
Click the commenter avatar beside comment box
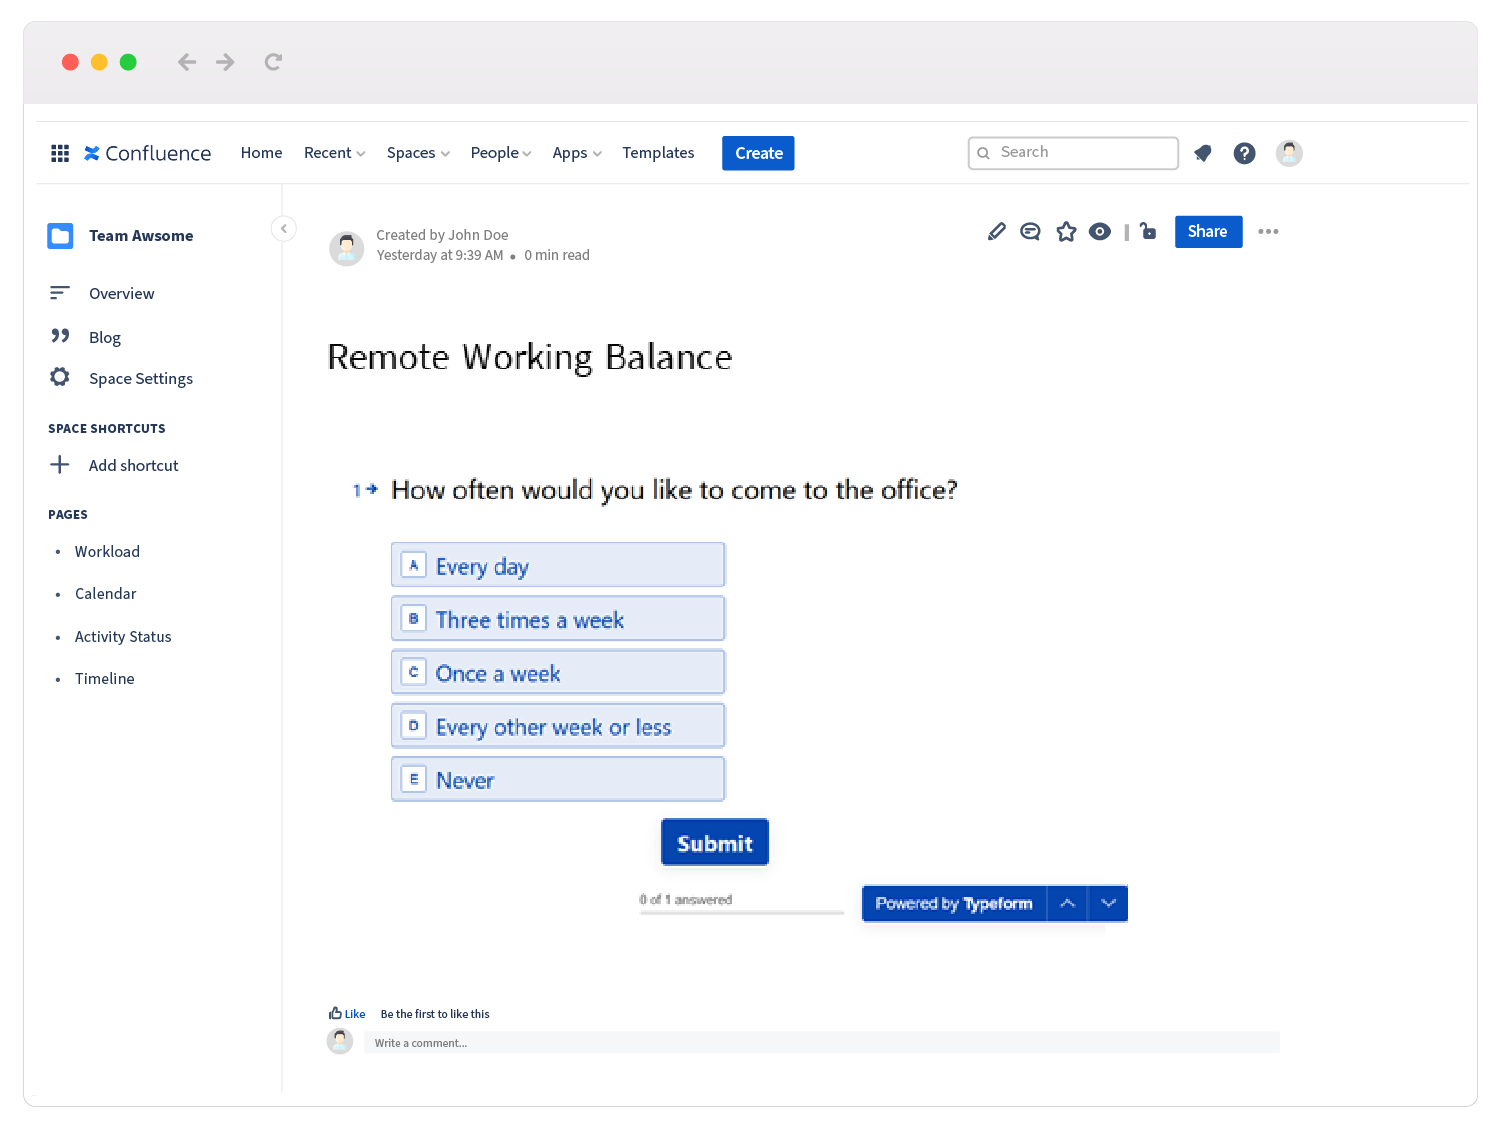(340, 1041)
